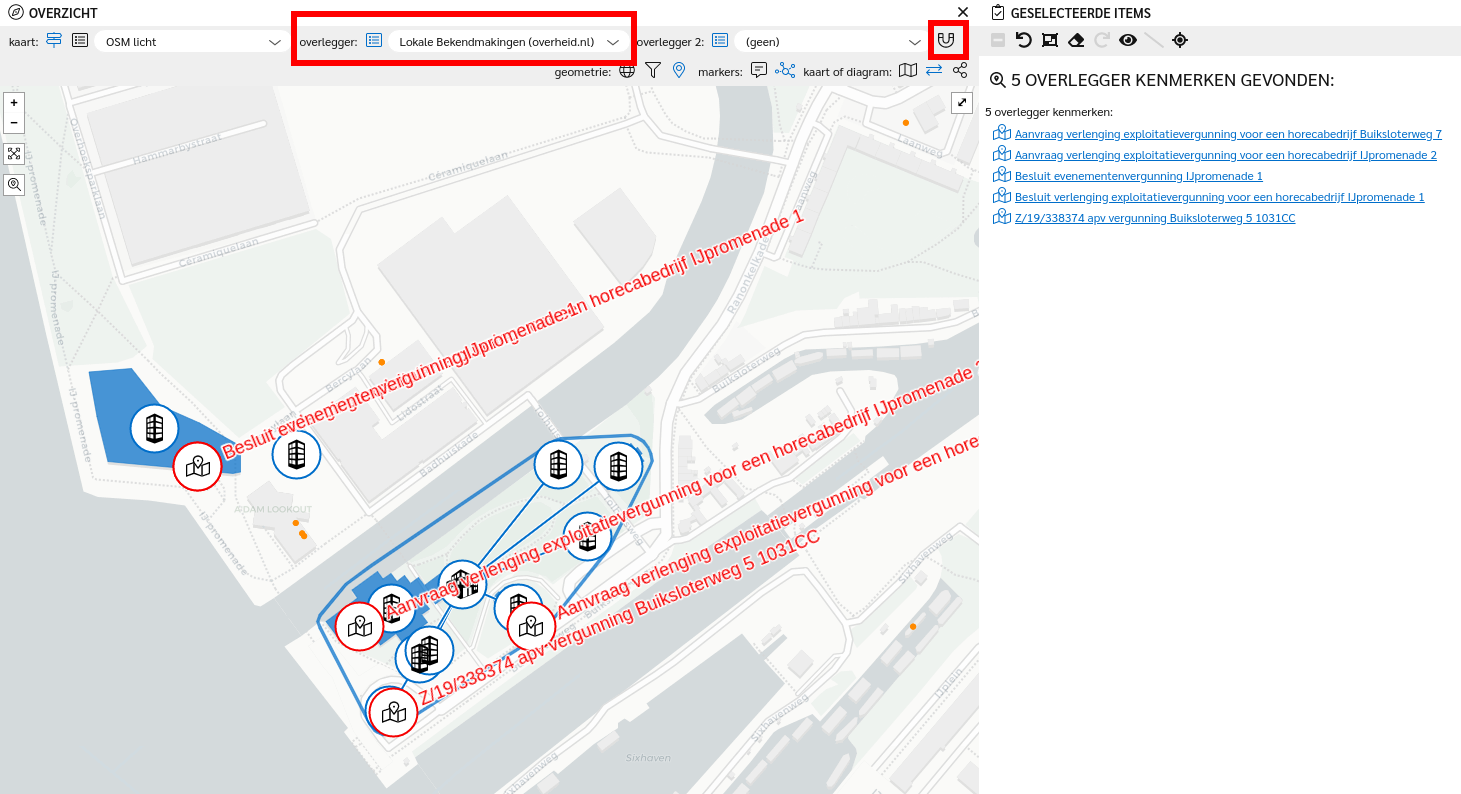1461x794 pixels.
Task: Click the eraser icon in the selection toolbar
Action: [x=1076, y=40]
